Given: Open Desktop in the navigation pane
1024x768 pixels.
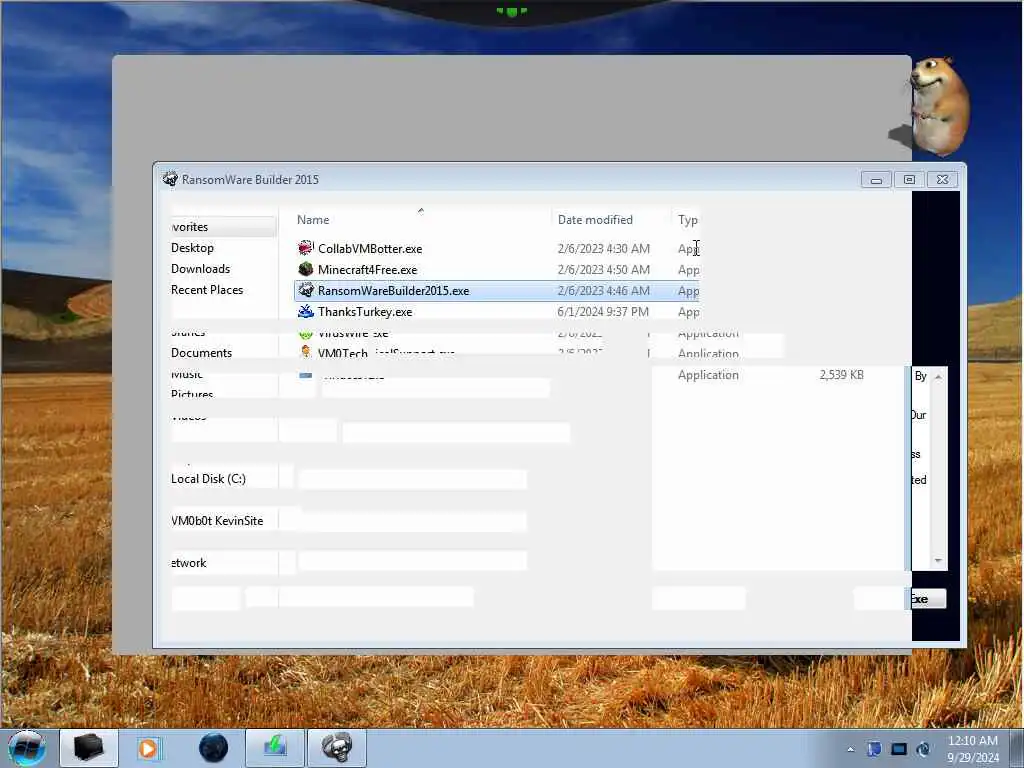Looking at the screenshot, I should tap(192, 248).
